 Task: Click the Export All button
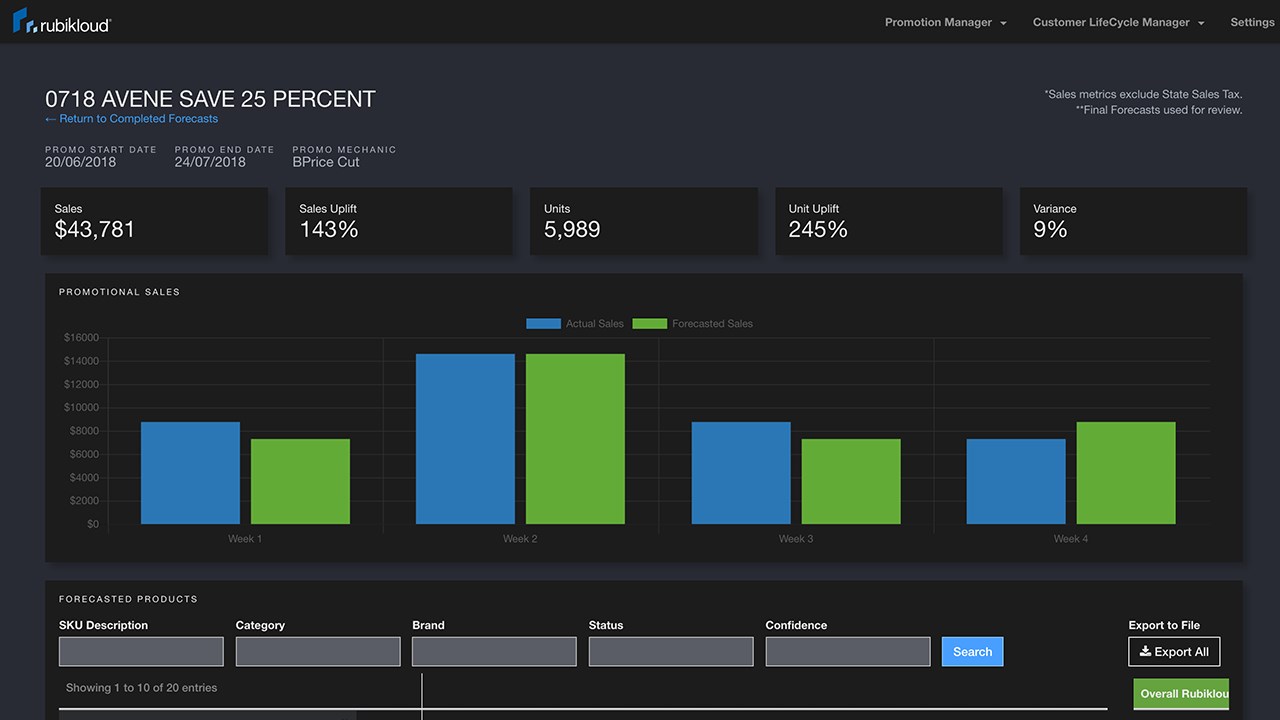(1174, 652)
